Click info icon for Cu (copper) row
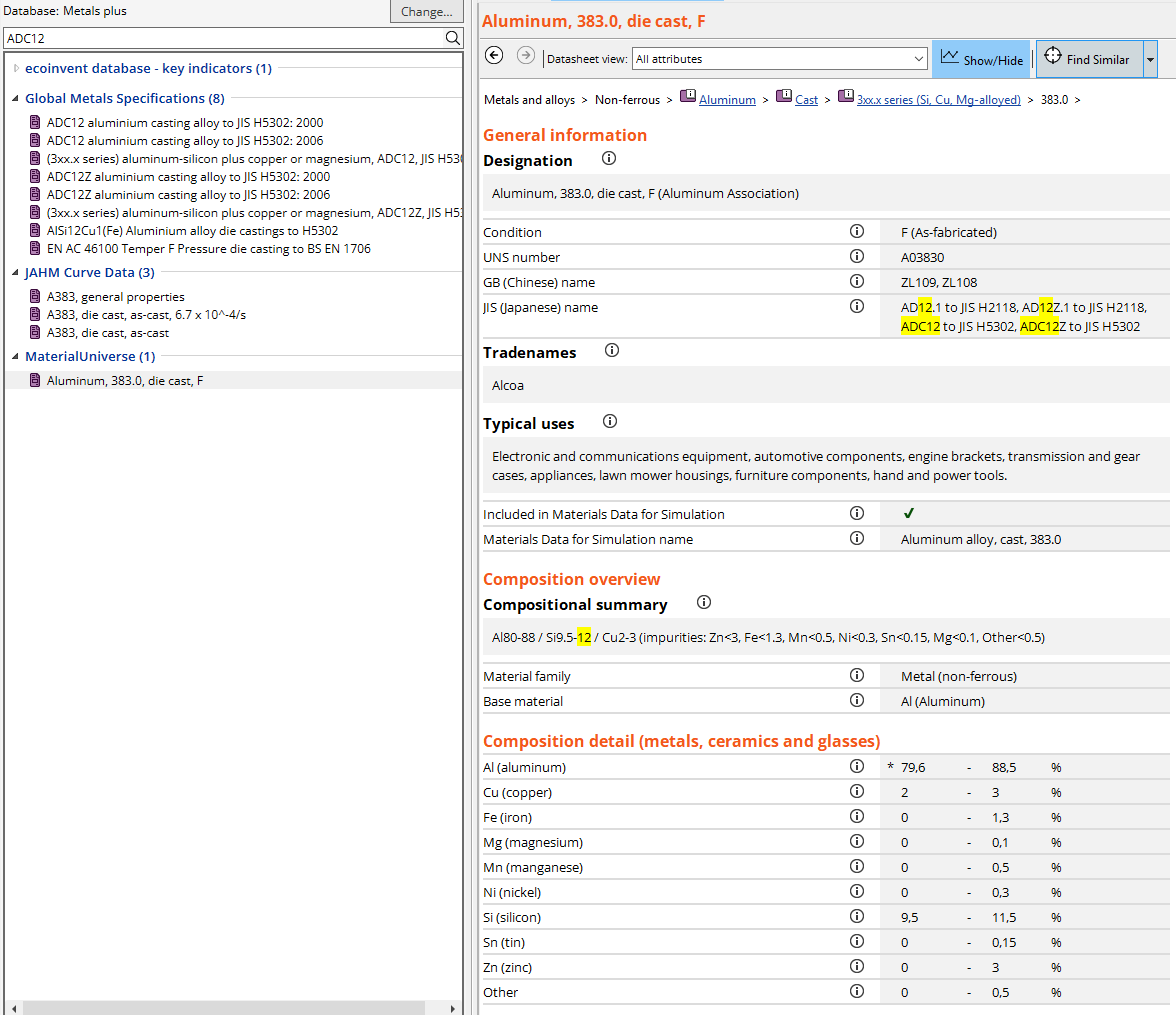This screenshot has width=1176, height=1015. pos(856,792)
